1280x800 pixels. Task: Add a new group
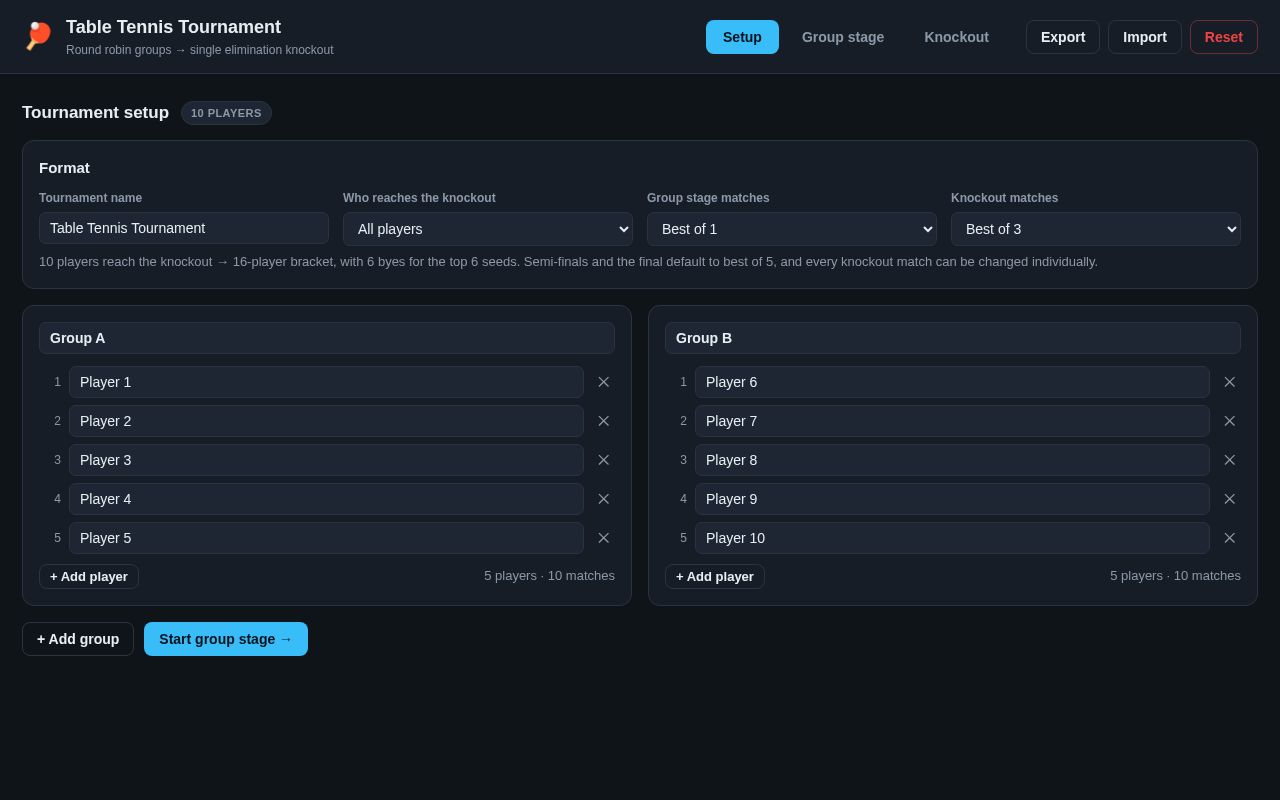[x=78, y=639]
